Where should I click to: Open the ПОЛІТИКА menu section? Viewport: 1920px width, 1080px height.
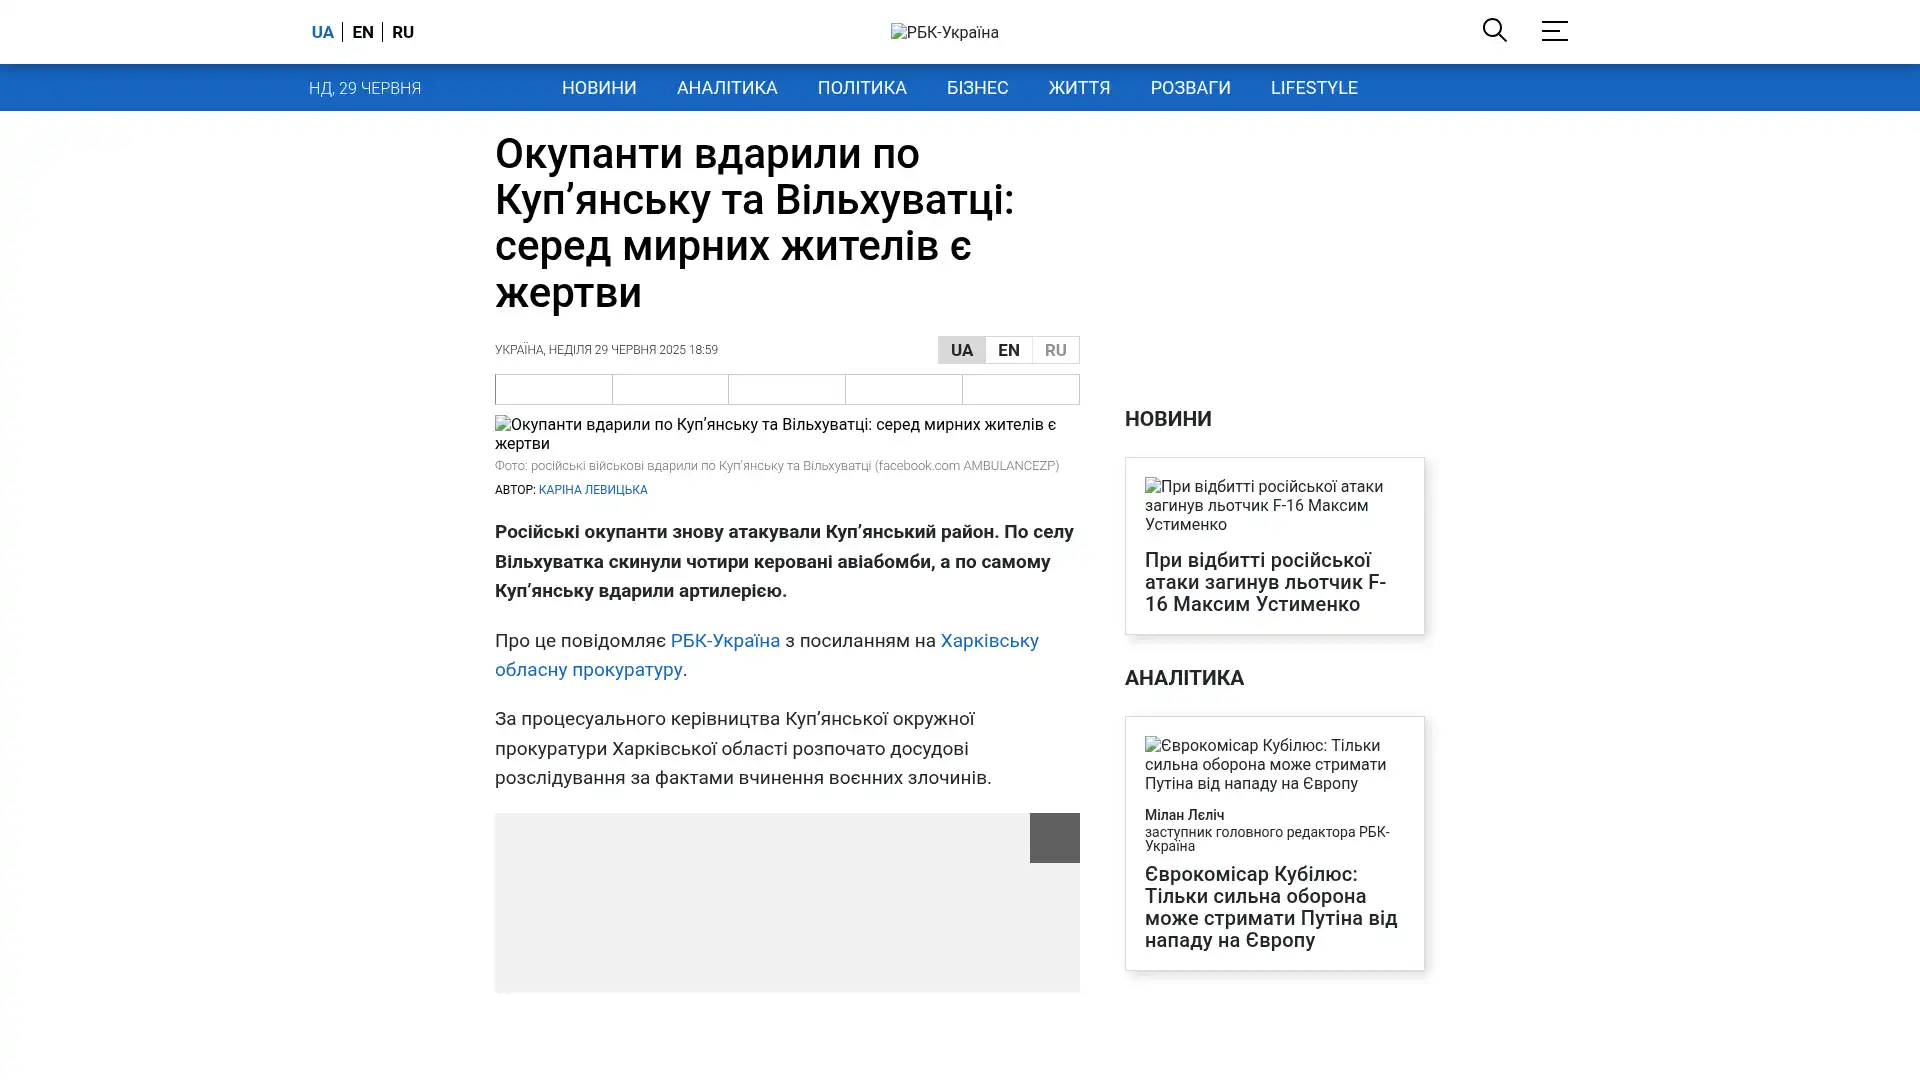point(861,88)
